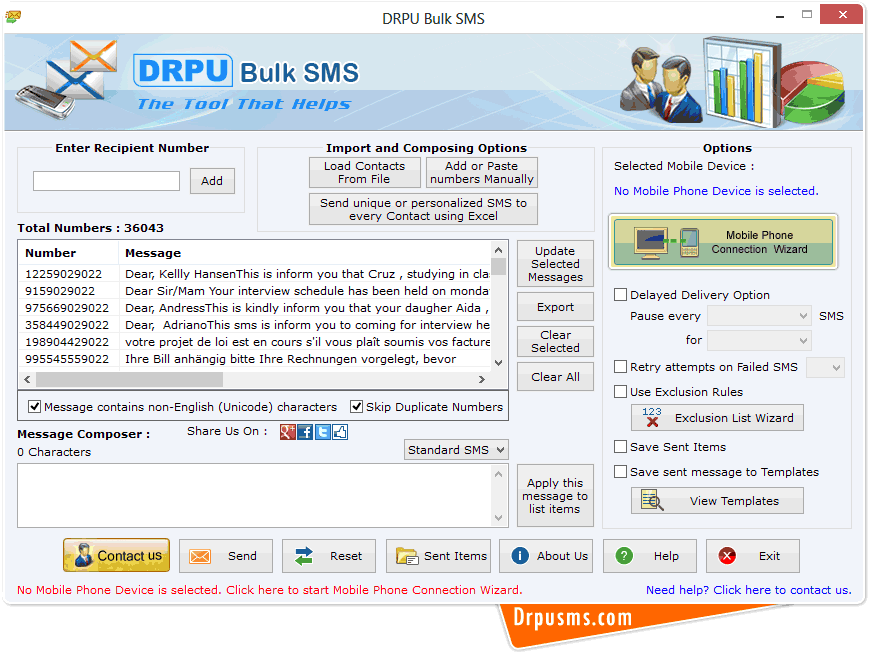Click Add recipient number button

pos(212,181)
